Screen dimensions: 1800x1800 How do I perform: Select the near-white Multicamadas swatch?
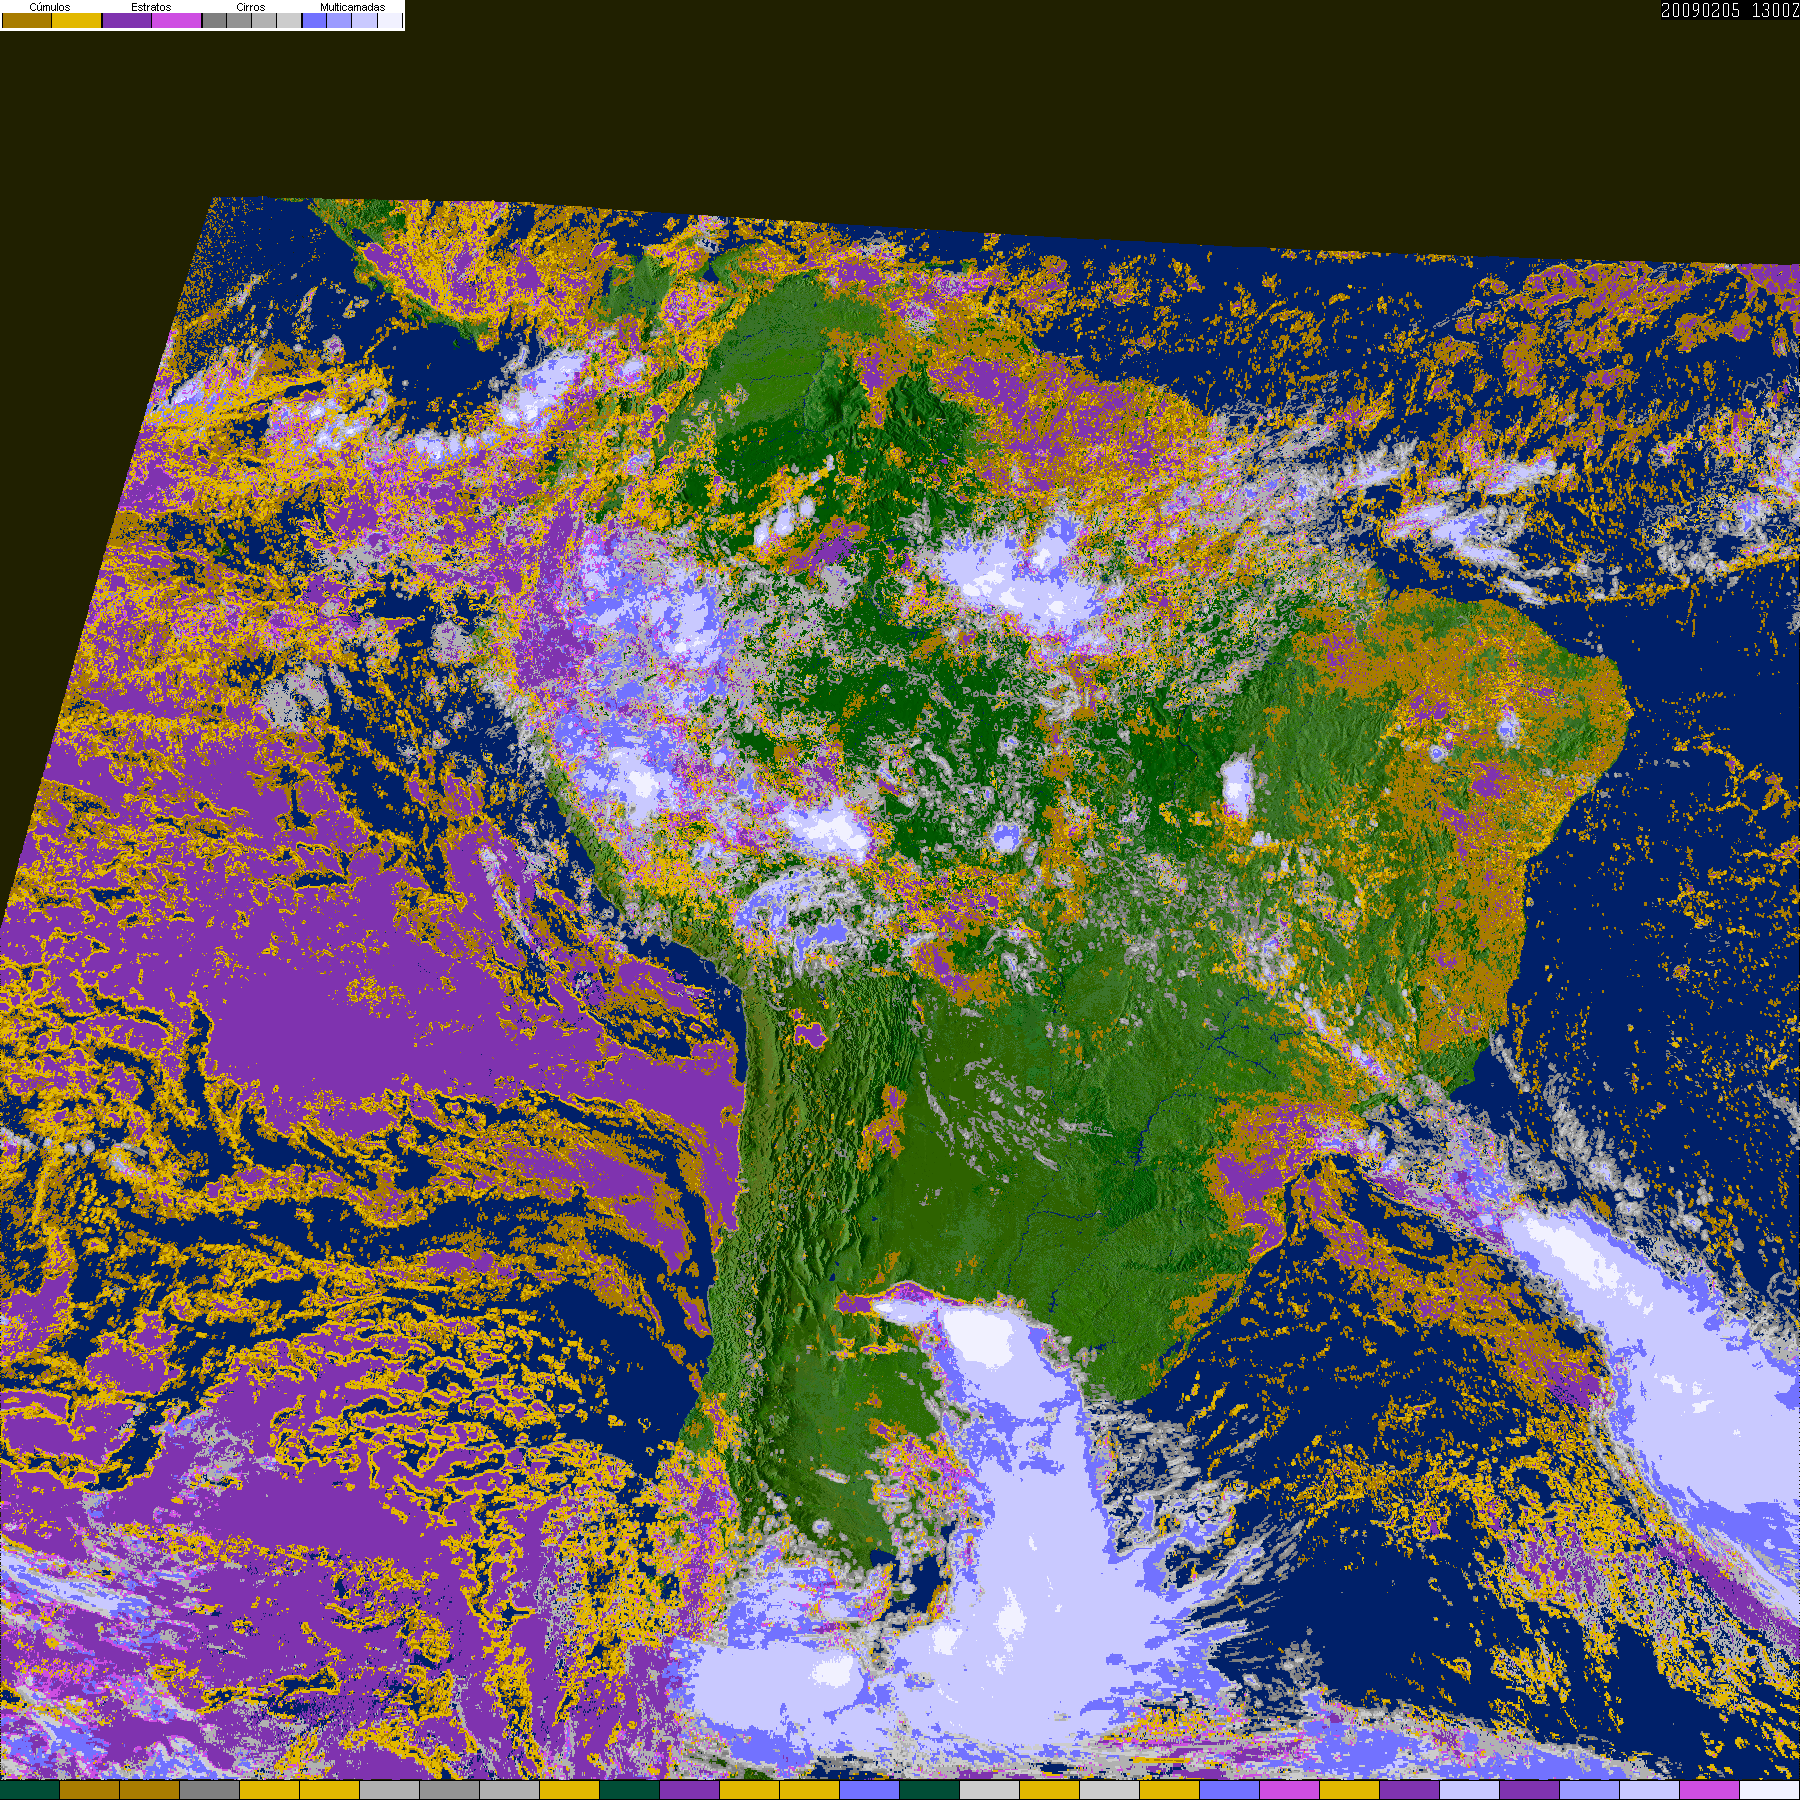pos(390,20)
